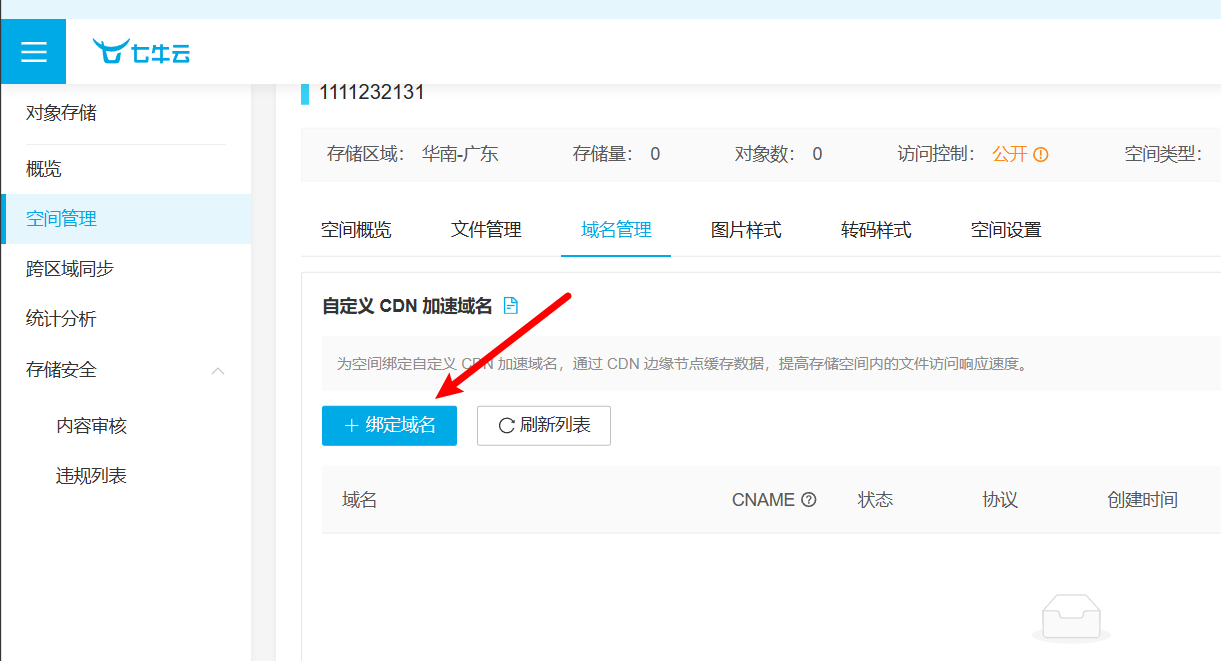This screenshot has height=661, width=1221.
Task: Open the document icon beside 自定义 CDN 加速域名
Action: coord(511,306)
